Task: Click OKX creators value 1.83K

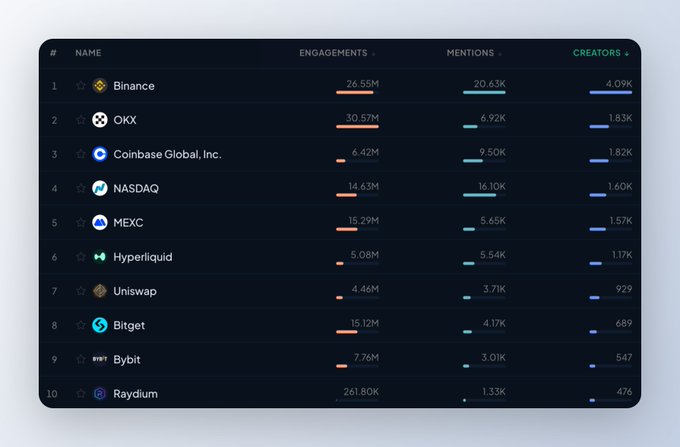Action: 620,118
